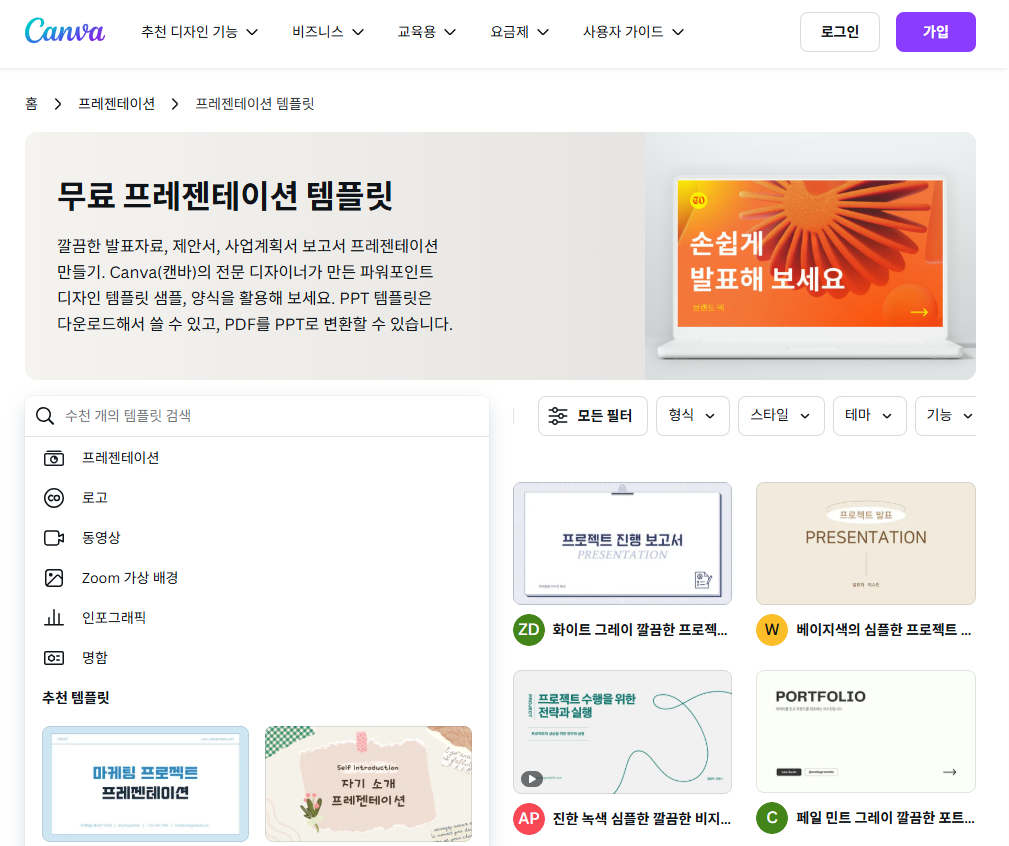The height and width of the screenshot is (846, 1009).
Task: Open the beige PRESENTATION template thumbnail
Action: click(866, 544)
